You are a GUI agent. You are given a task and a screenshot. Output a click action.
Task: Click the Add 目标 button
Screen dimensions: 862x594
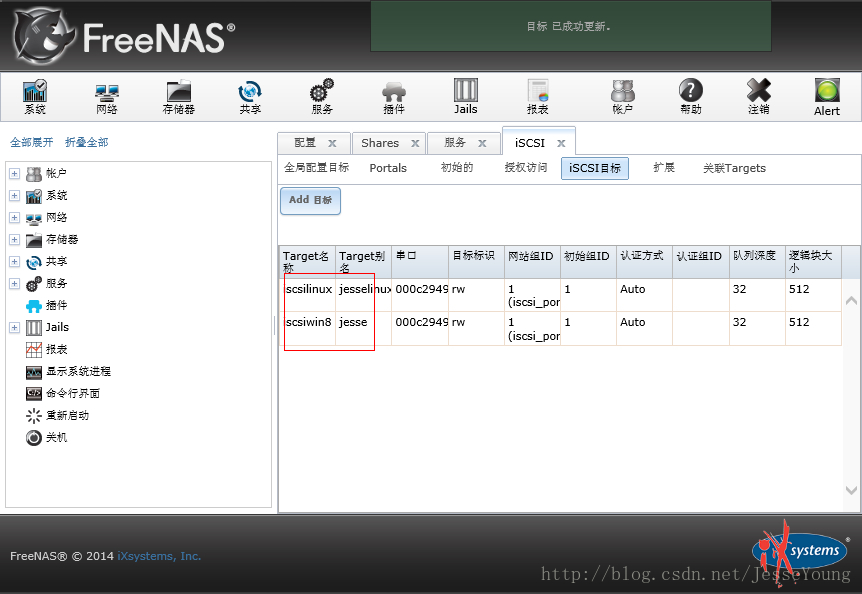(x=311, y=201)
